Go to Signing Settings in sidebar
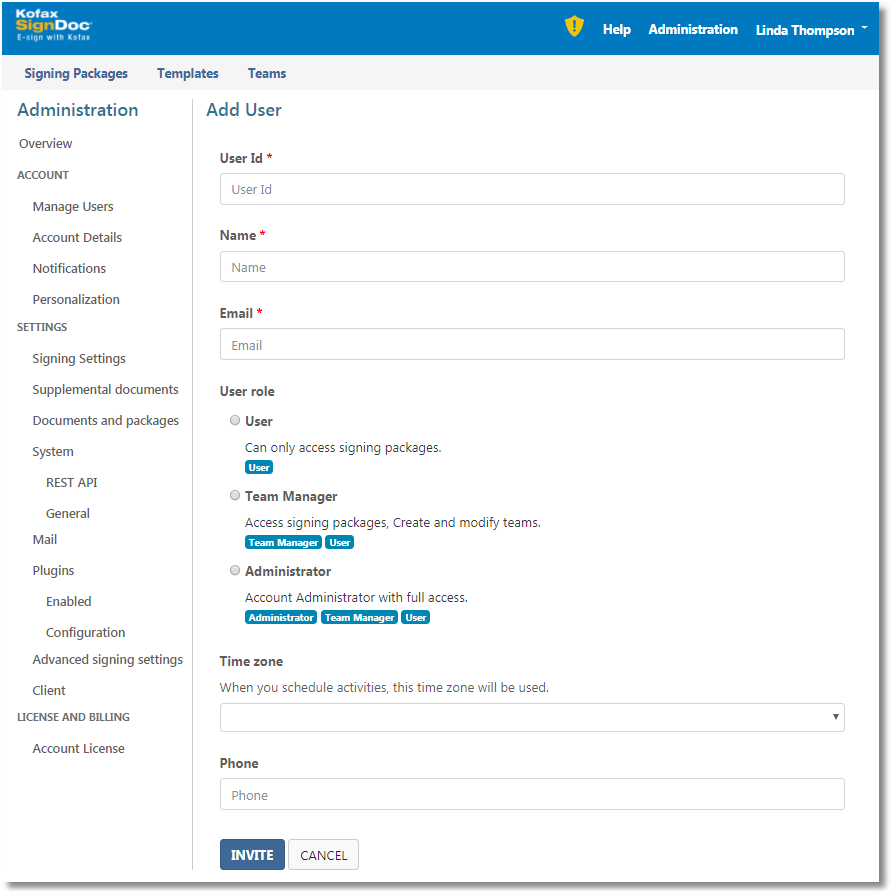The width and height of the screenshot is (893, 895). (x=79, y=358)
